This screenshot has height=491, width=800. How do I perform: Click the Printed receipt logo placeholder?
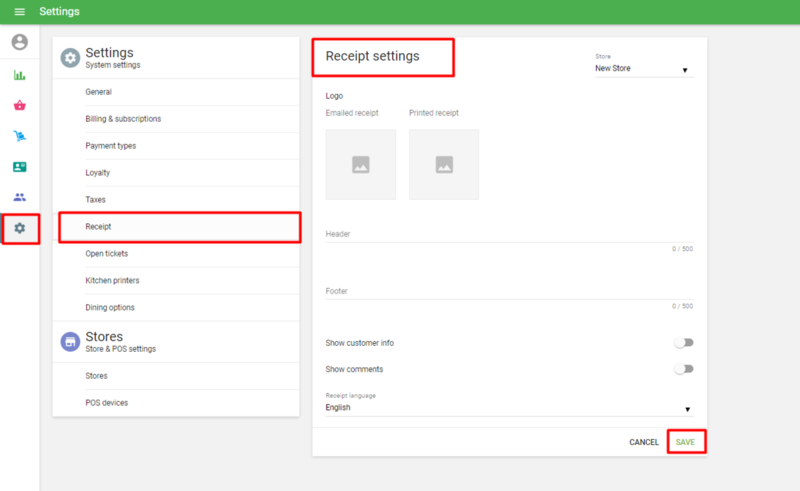click(443, 164)
